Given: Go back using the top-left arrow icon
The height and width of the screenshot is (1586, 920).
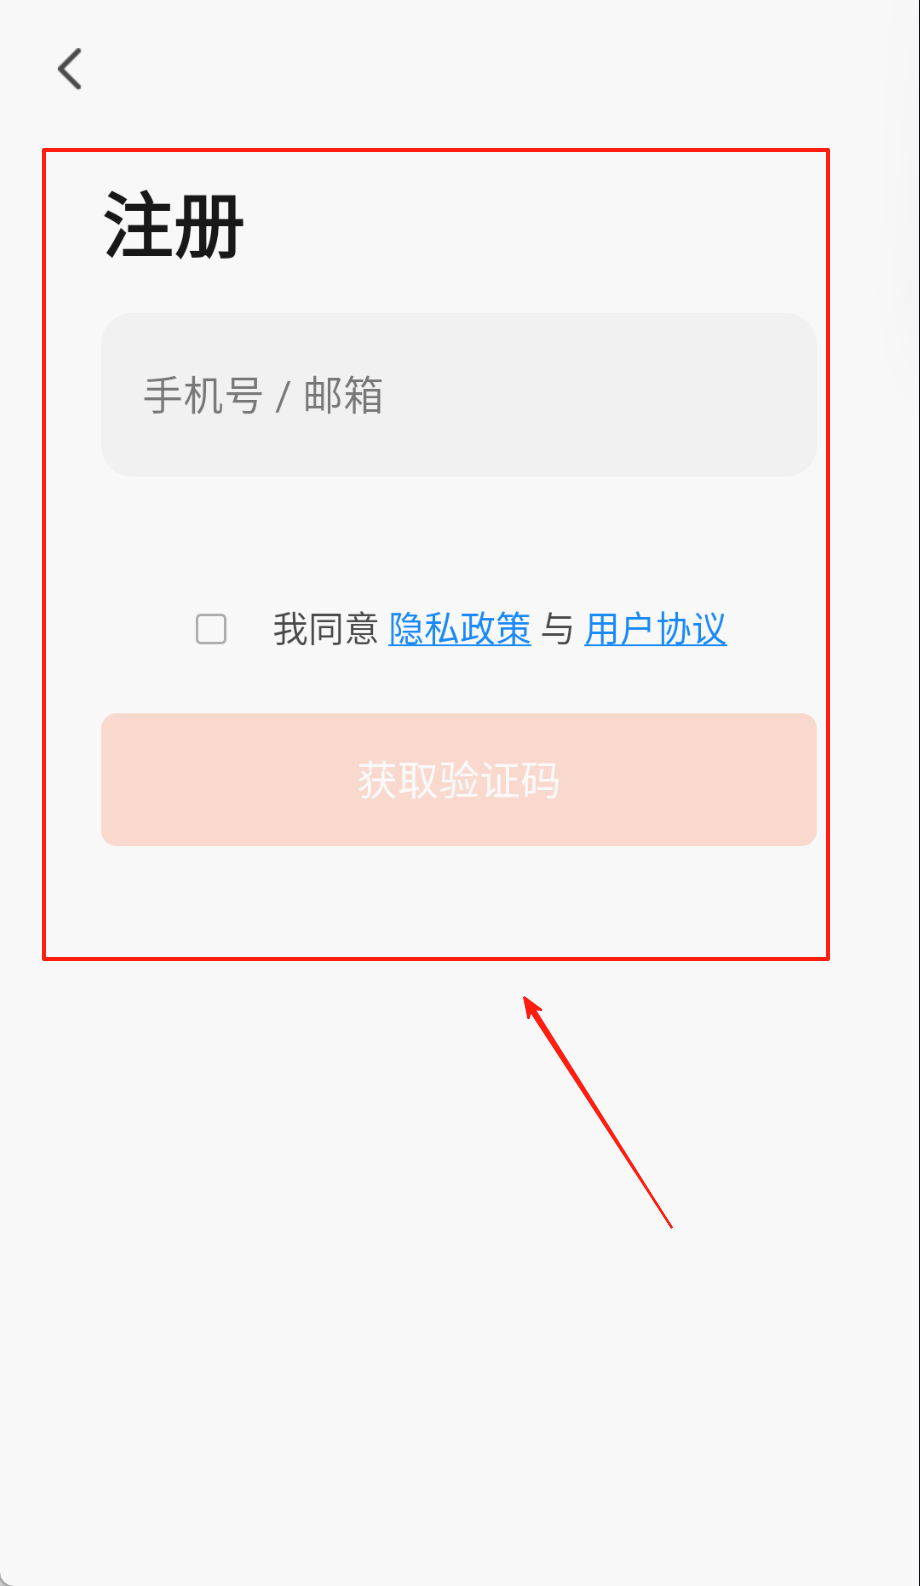Looking at the screenshot, I should coord(69,69).
